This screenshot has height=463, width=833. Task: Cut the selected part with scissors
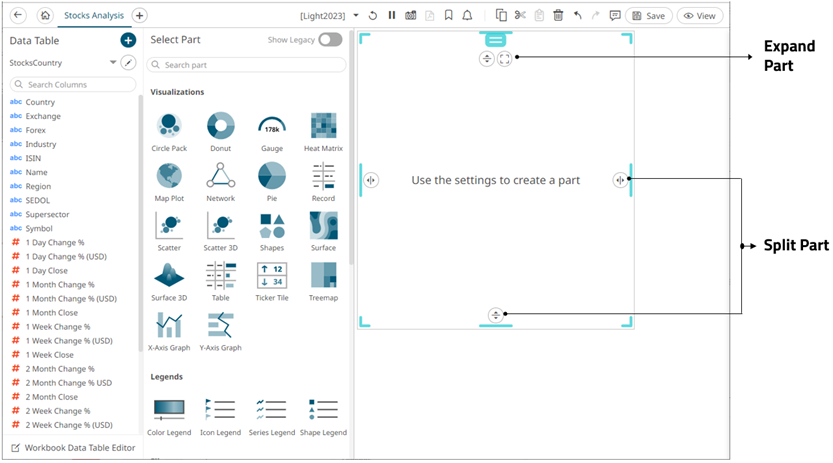tap(520, 15)
